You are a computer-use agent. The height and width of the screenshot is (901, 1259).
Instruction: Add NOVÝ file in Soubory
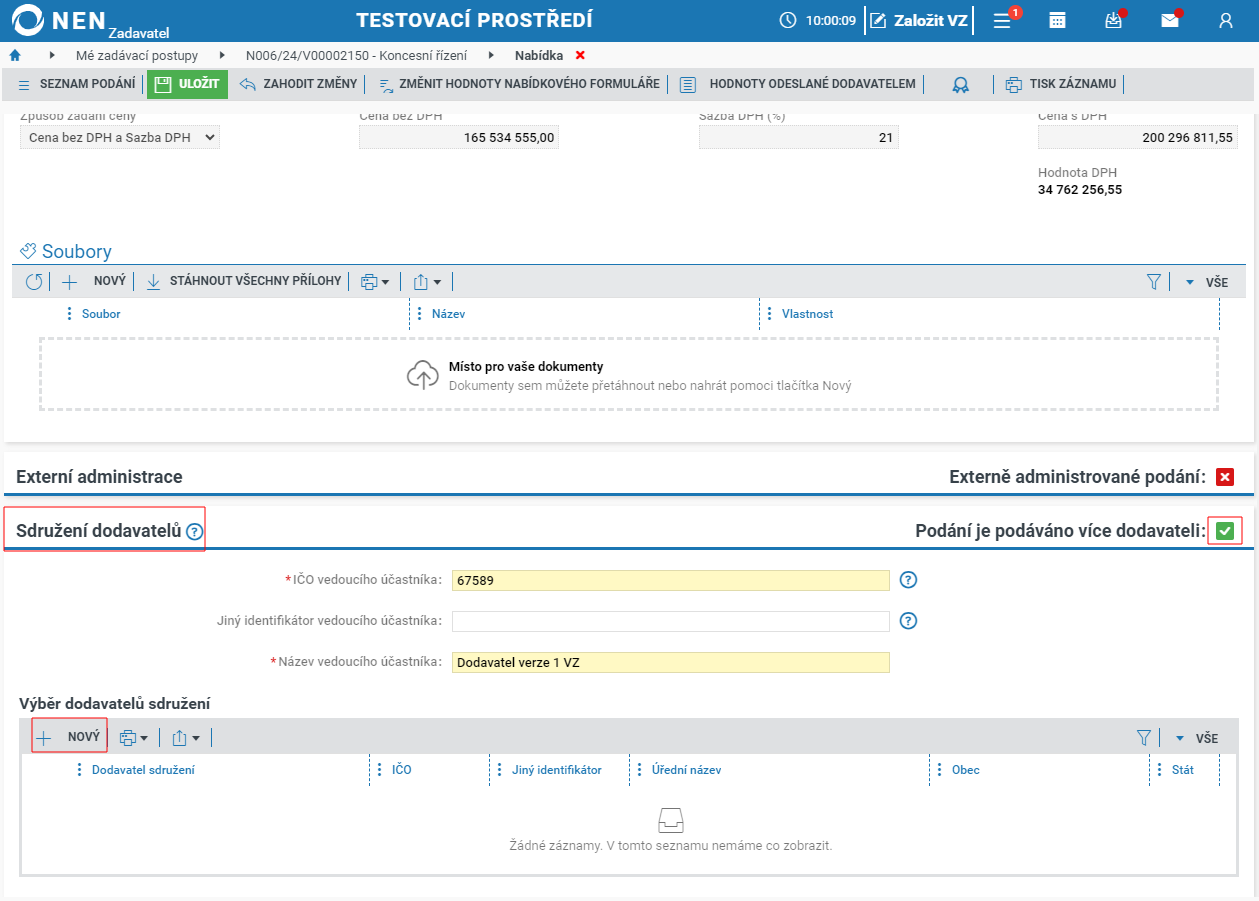tap(94, 282)
